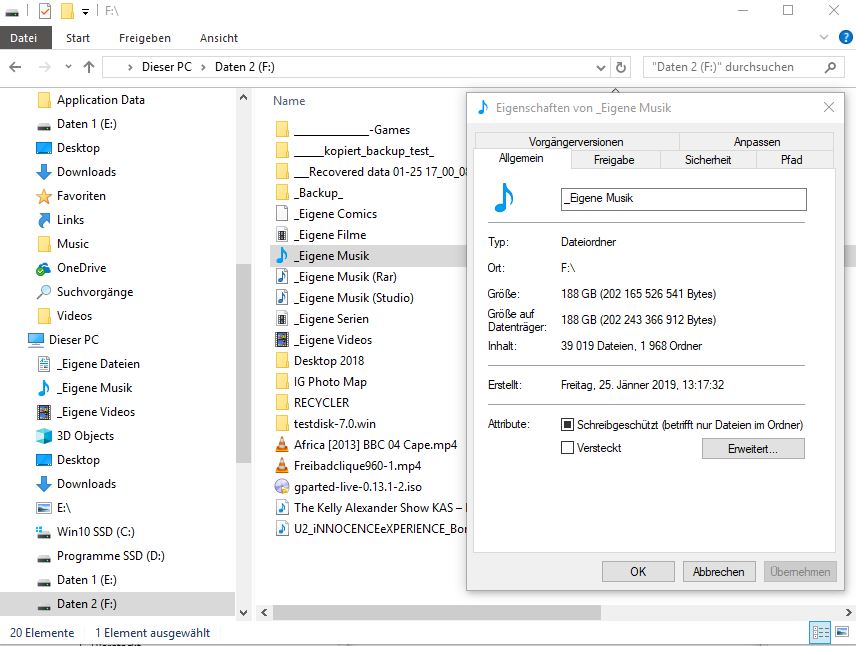Click the Suchvorgänge magnifier icon
This screenshot has width=856, height=646.
pyautogui.click(x=44, y=292)
